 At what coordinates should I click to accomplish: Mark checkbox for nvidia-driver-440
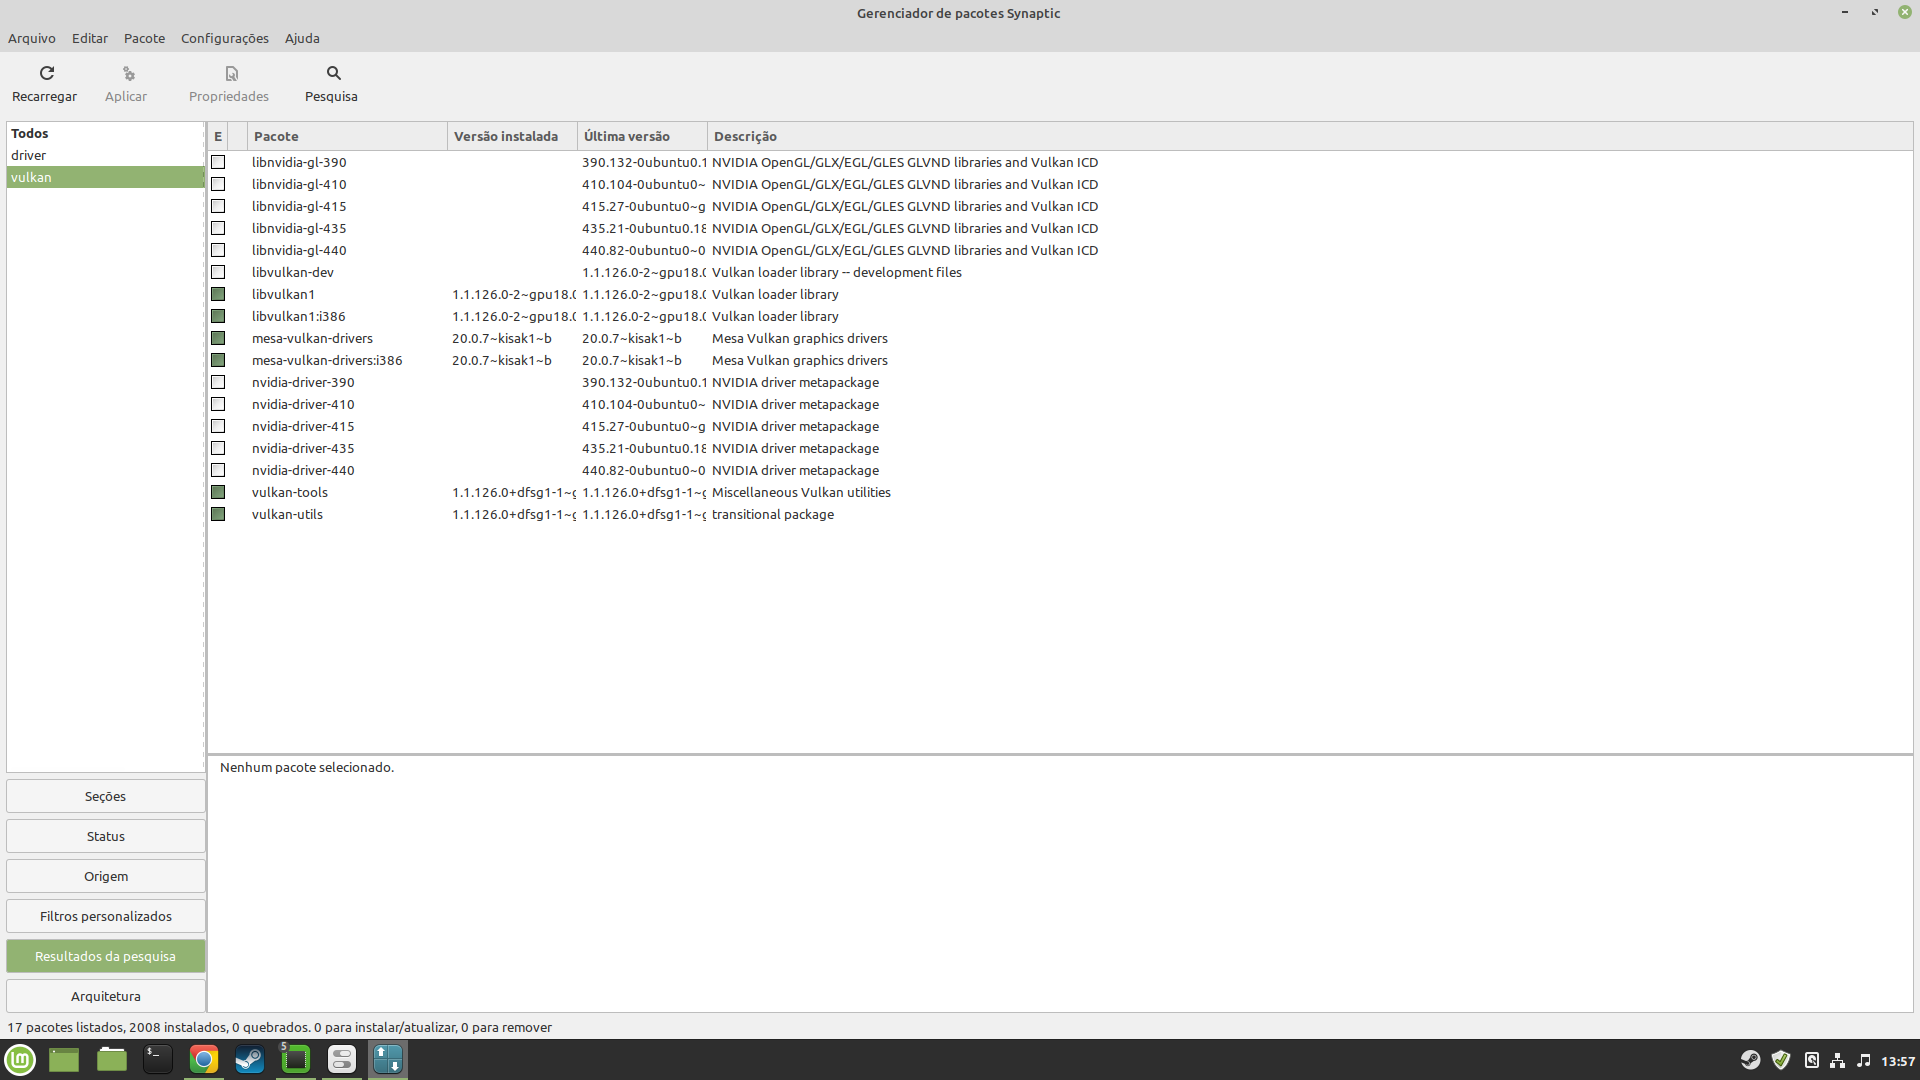218,470
